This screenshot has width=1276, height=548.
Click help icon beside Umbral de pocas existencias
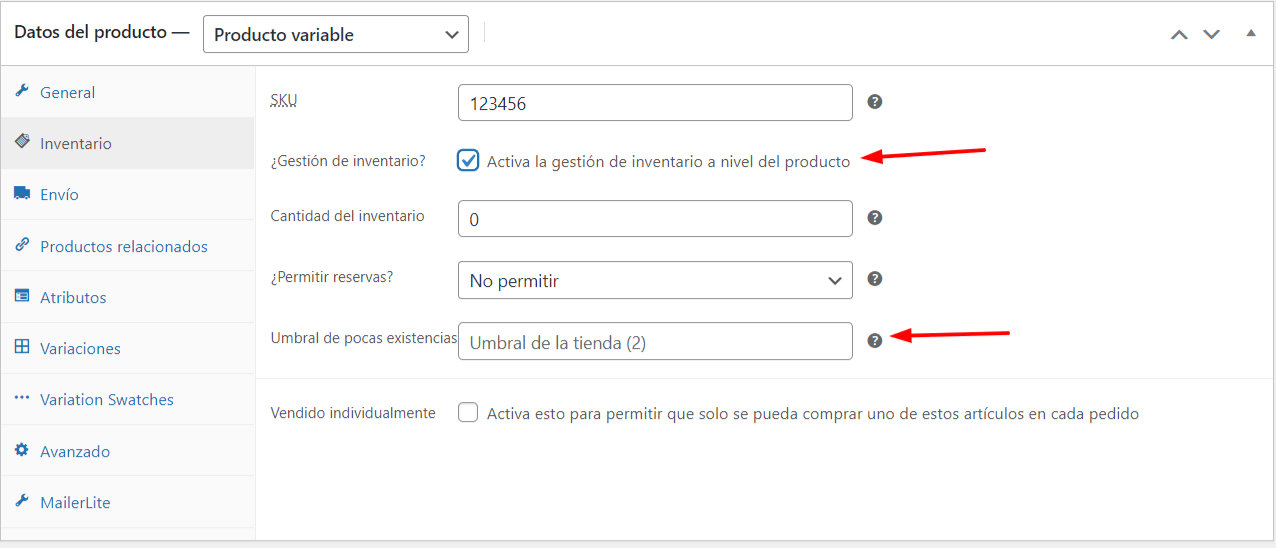tap(875, 340)
